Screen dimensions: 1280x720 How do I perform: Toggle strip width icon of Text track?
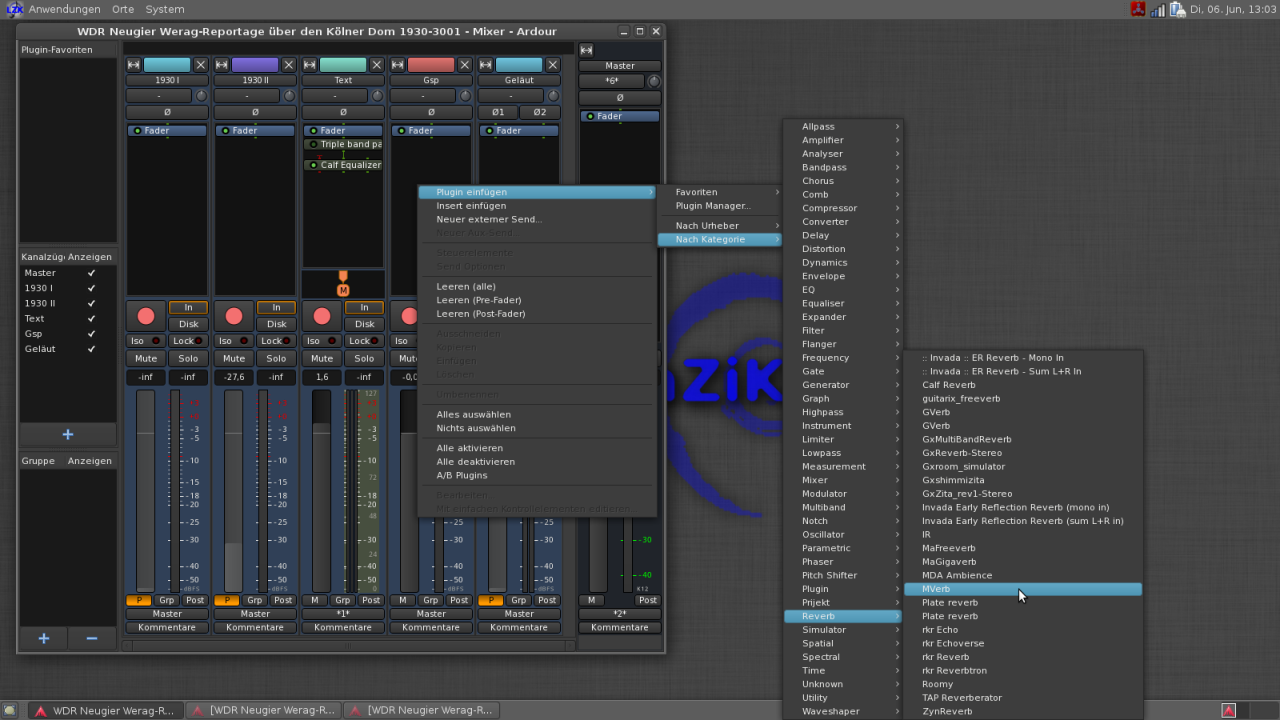point(310,65)
